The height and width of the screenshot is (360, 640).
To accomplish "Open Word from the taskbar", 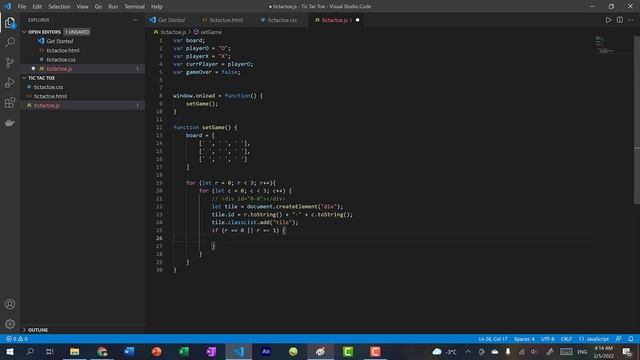I will [x=129, y=351].
